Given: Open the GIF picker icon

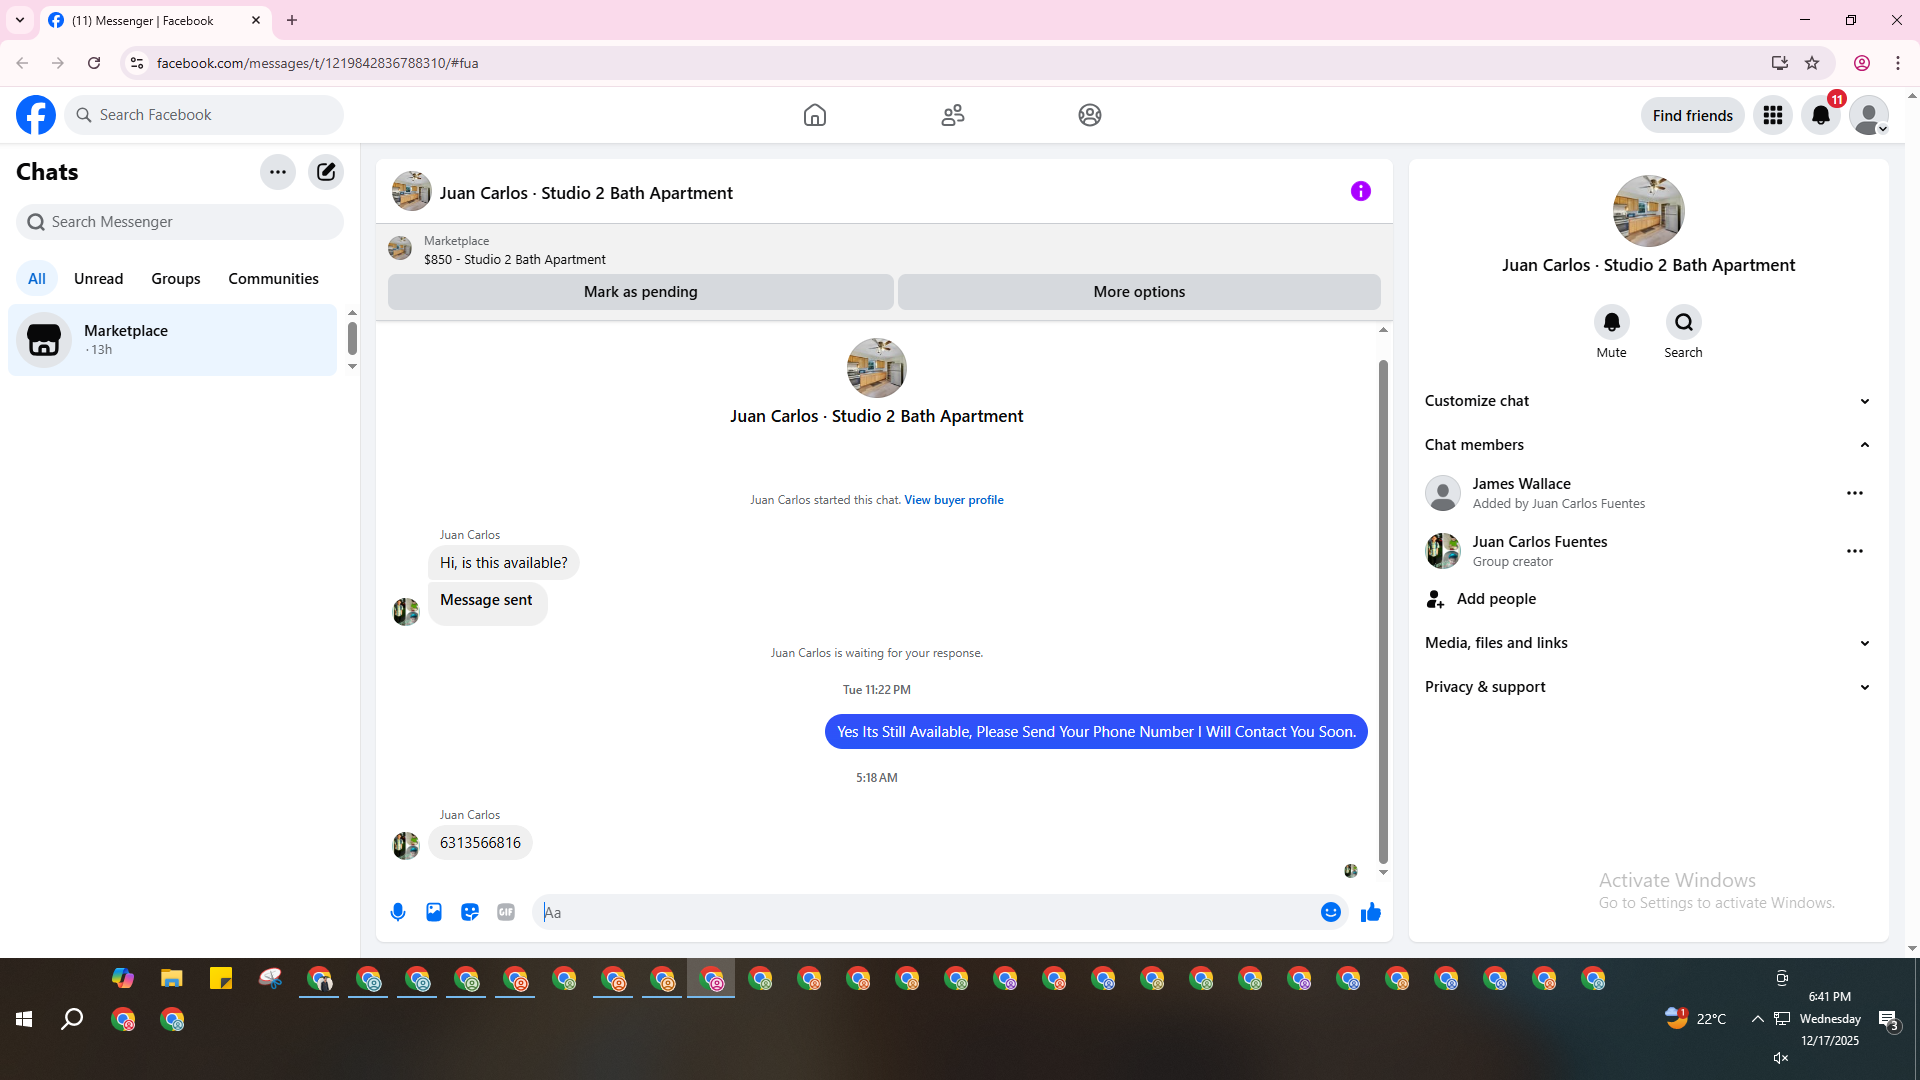Looking at the screenshot, I should pyautogui.click(x=506, y=912).
